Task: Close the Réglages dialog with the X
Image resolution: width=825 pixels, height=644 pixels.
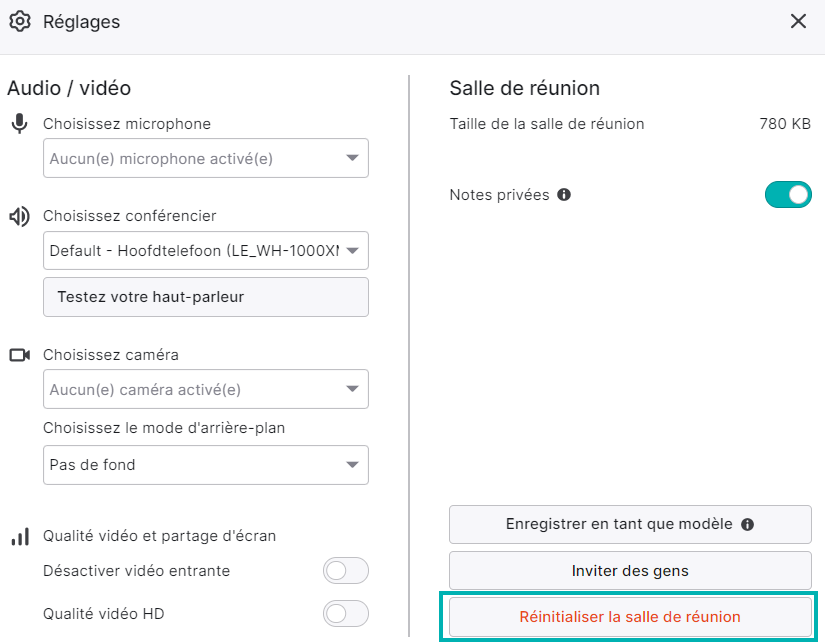Action: pos(798,22)
